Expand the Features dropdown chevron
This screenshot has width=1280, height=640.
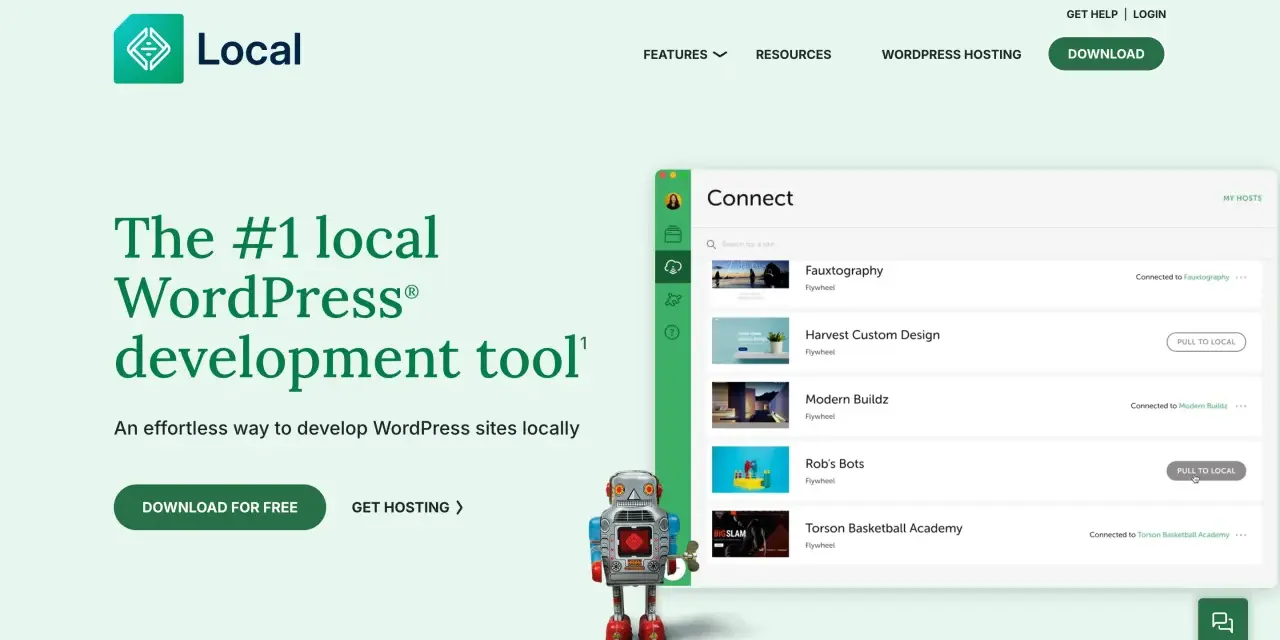tap(720, 54)
